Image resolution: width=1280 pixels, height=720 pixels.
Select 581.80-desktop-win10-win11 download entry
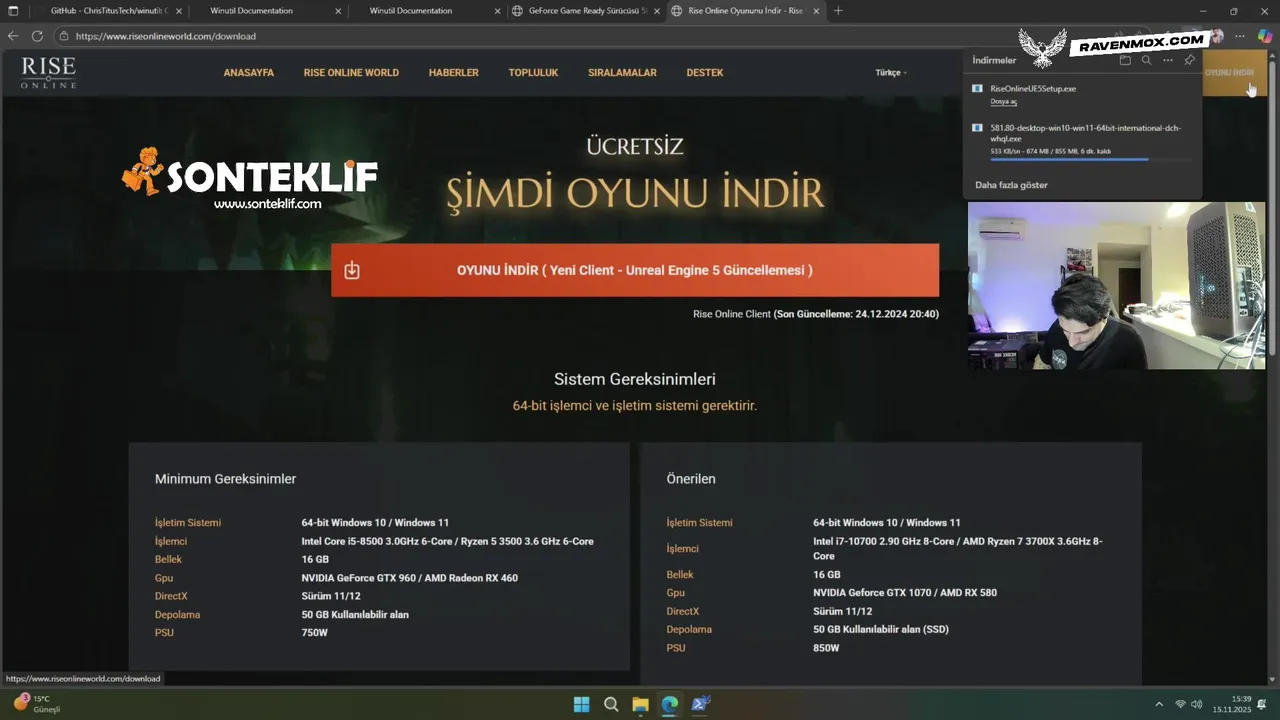coord(1083,141)
